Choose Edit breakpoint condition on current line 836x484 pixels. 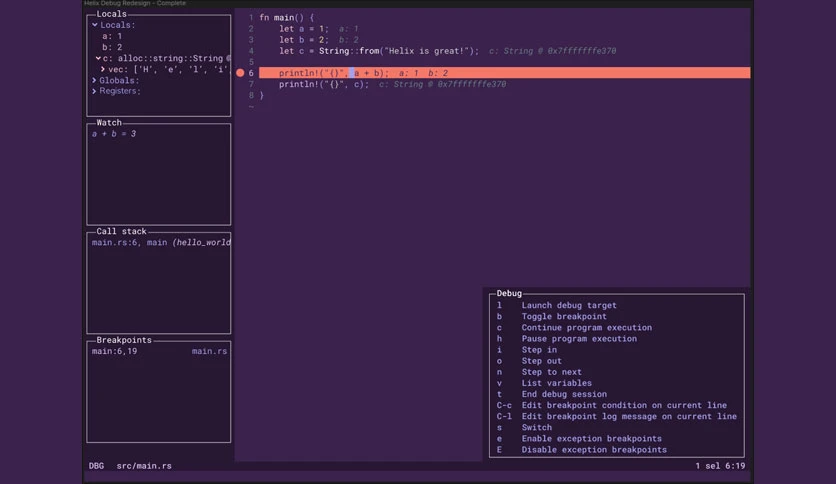point(624,406)
